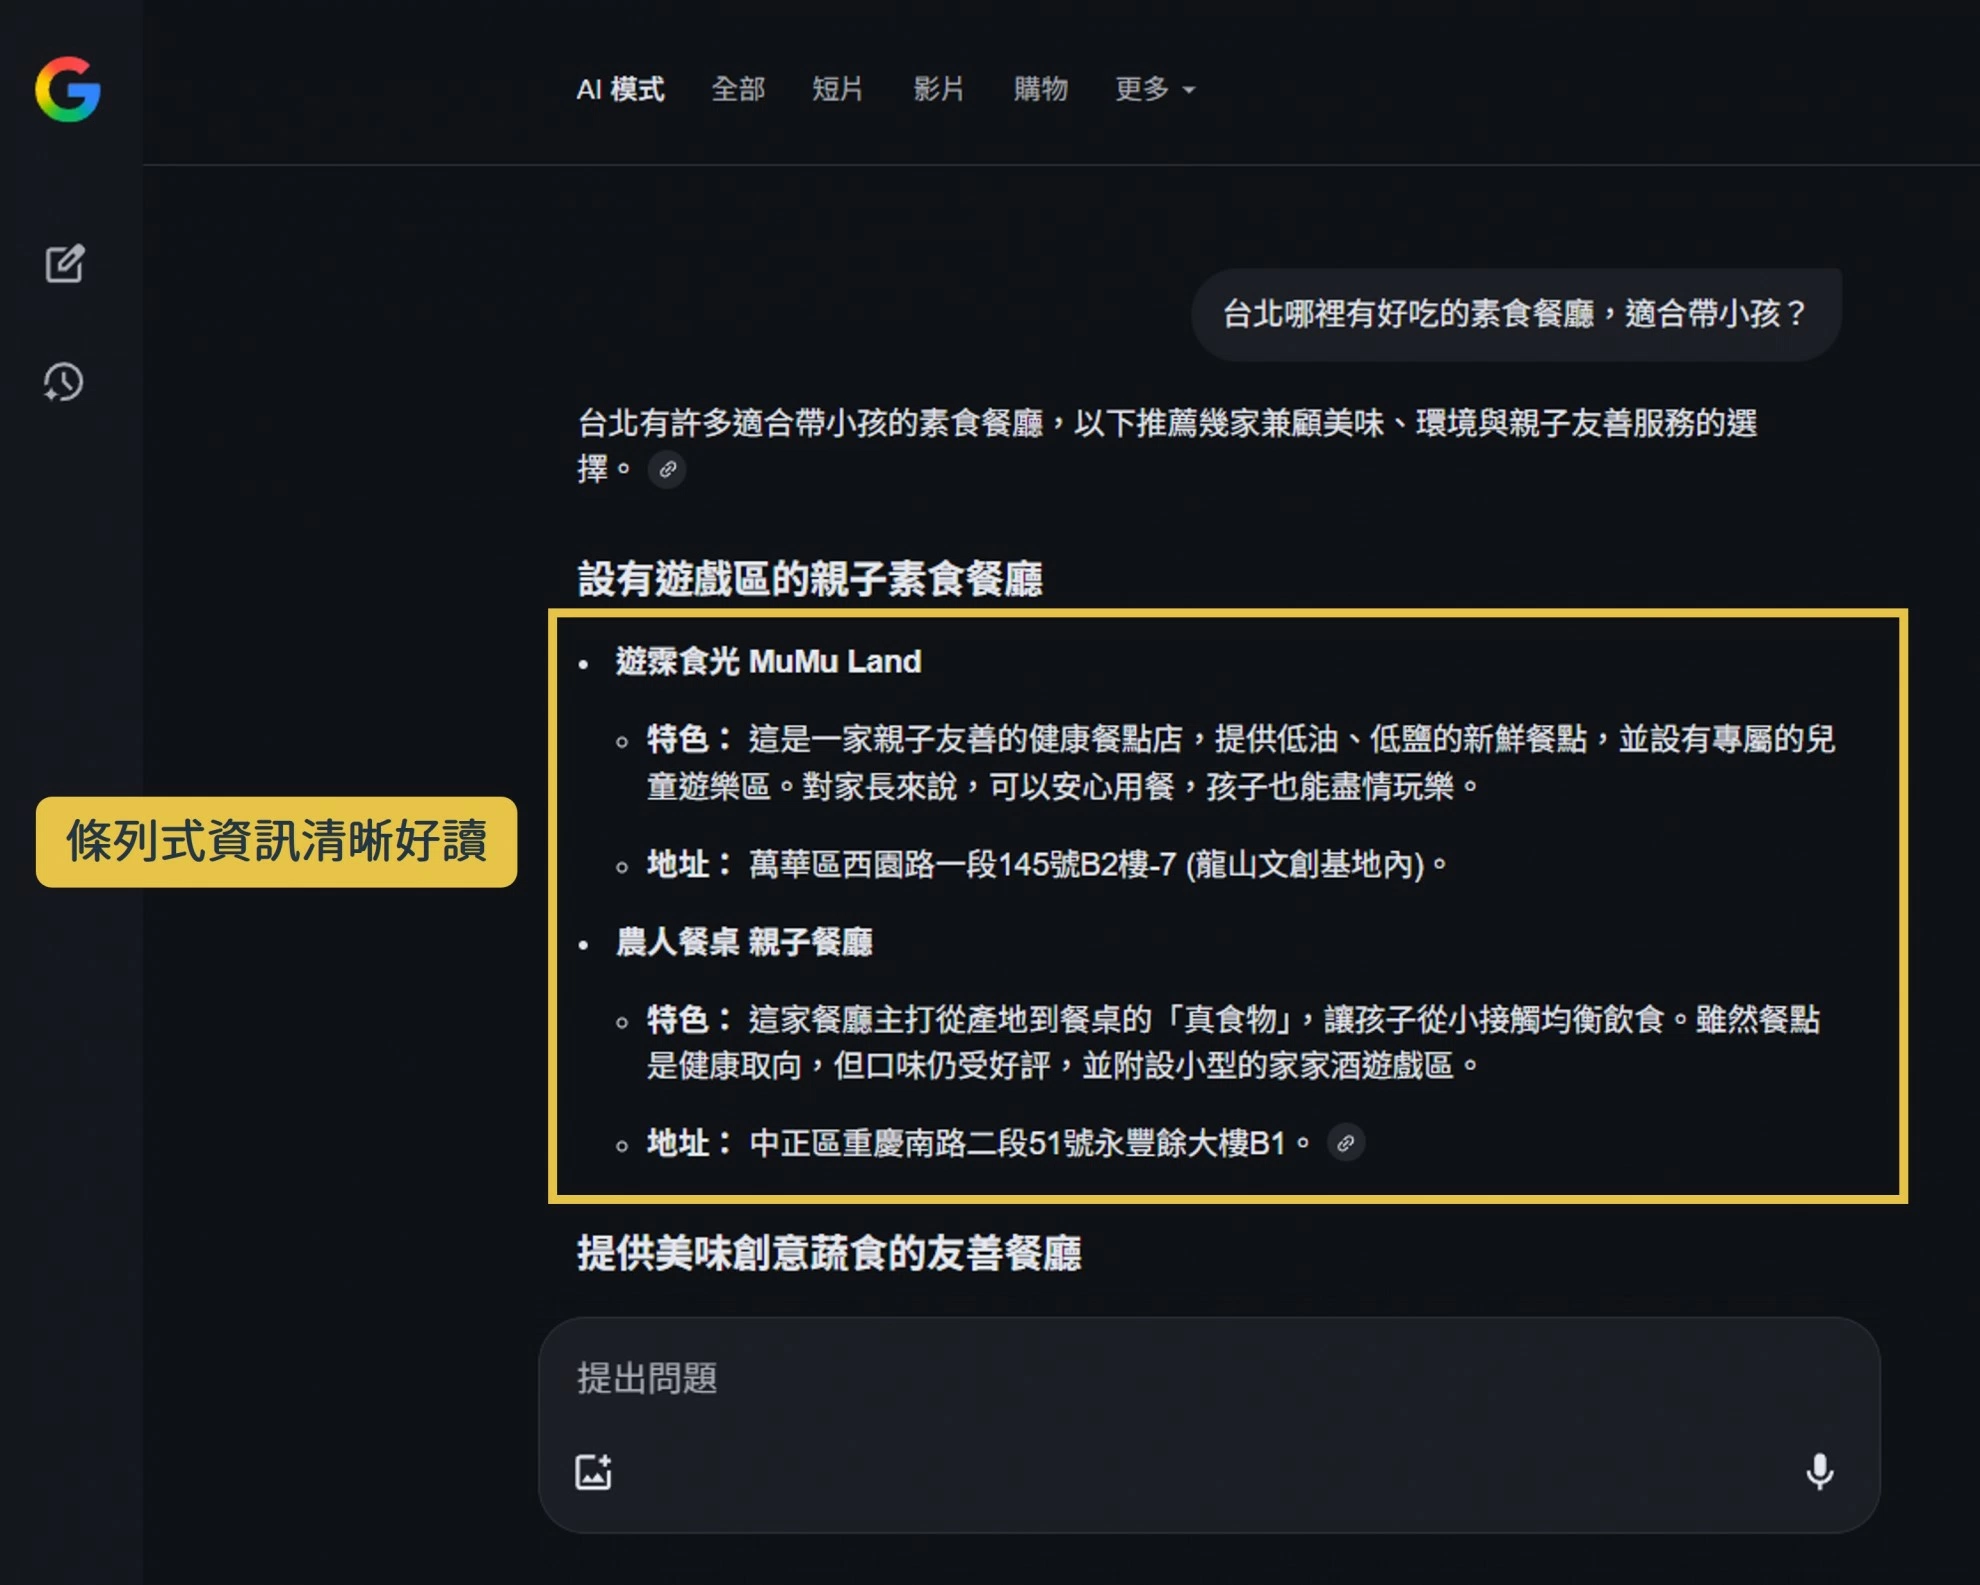Open the 短片 tab
This screenshot has height=1585, width=1980.
click(x=838, y=89)
